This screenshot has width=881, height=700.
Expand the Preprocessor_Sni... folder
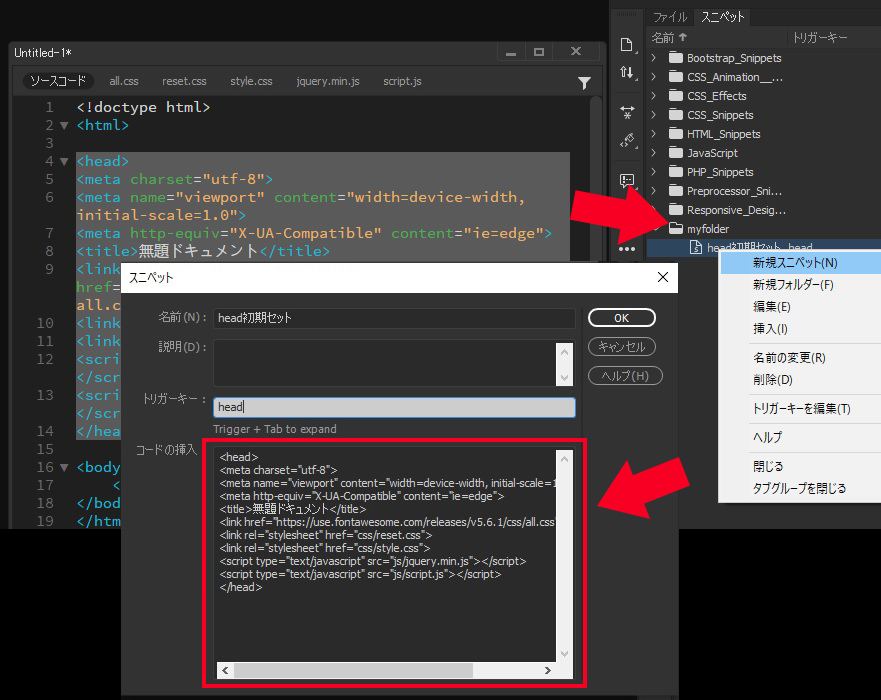coord(653,191)
